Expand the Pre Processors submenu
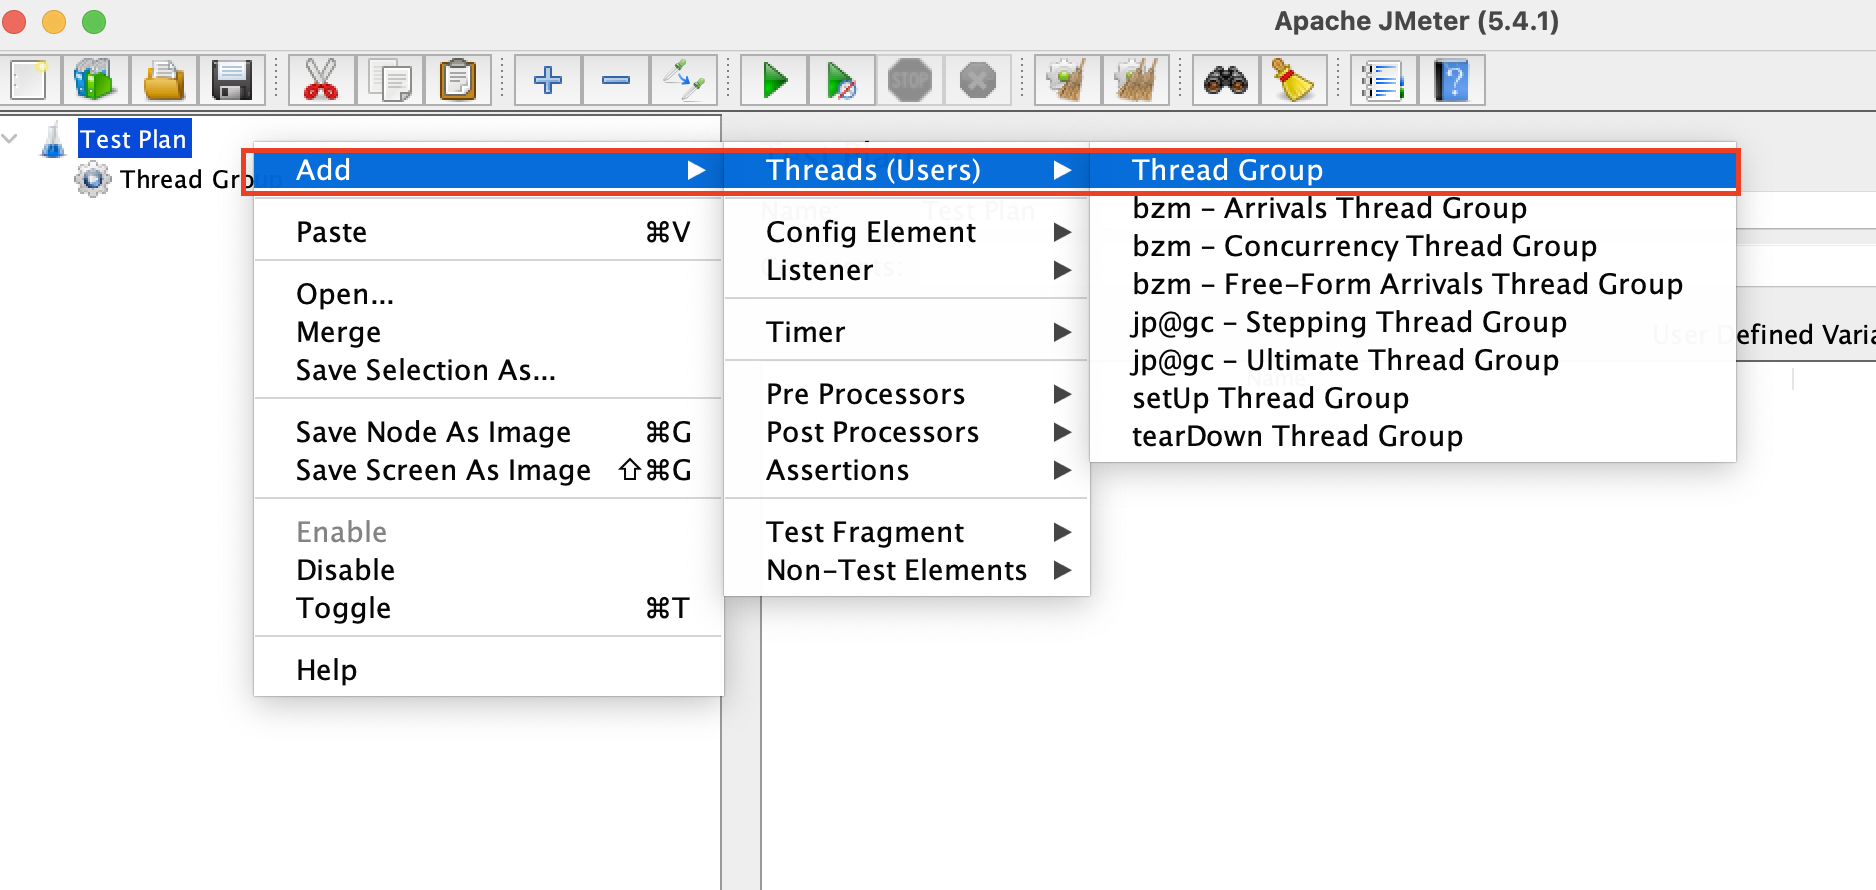 pos(906,394)
